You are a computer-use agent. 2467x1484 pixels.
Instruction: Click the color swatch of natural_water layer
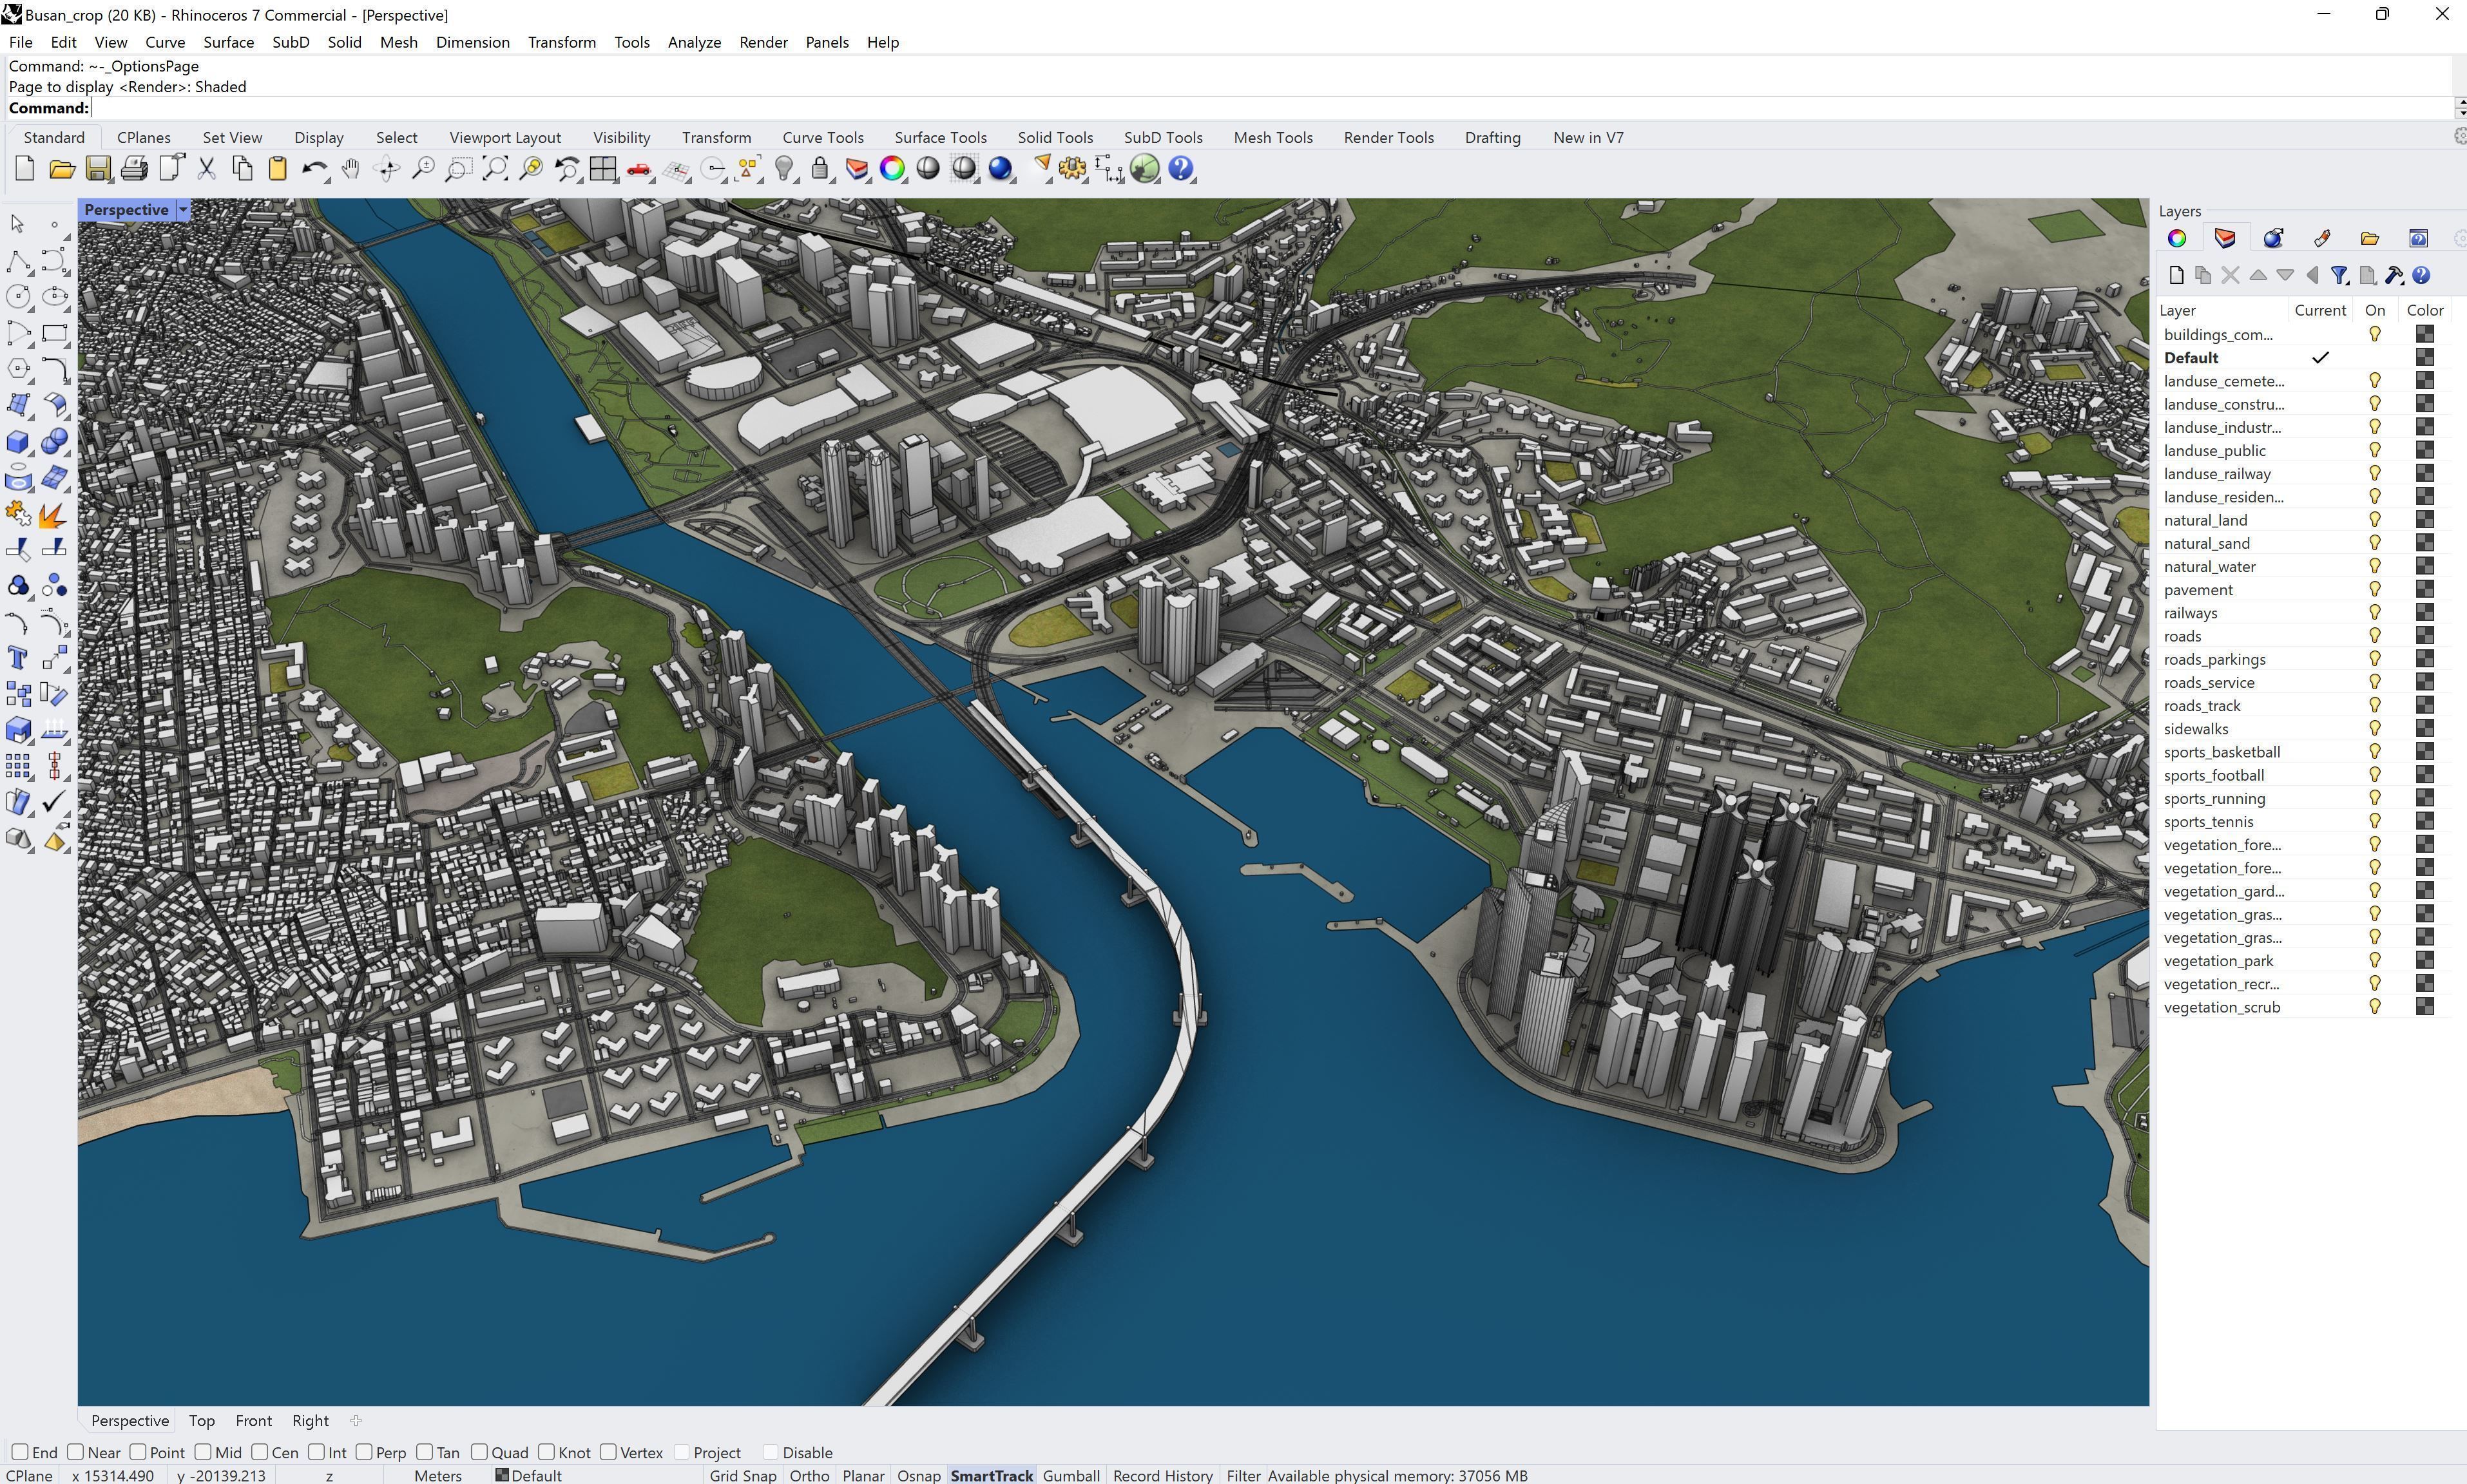coord(2424,566)
